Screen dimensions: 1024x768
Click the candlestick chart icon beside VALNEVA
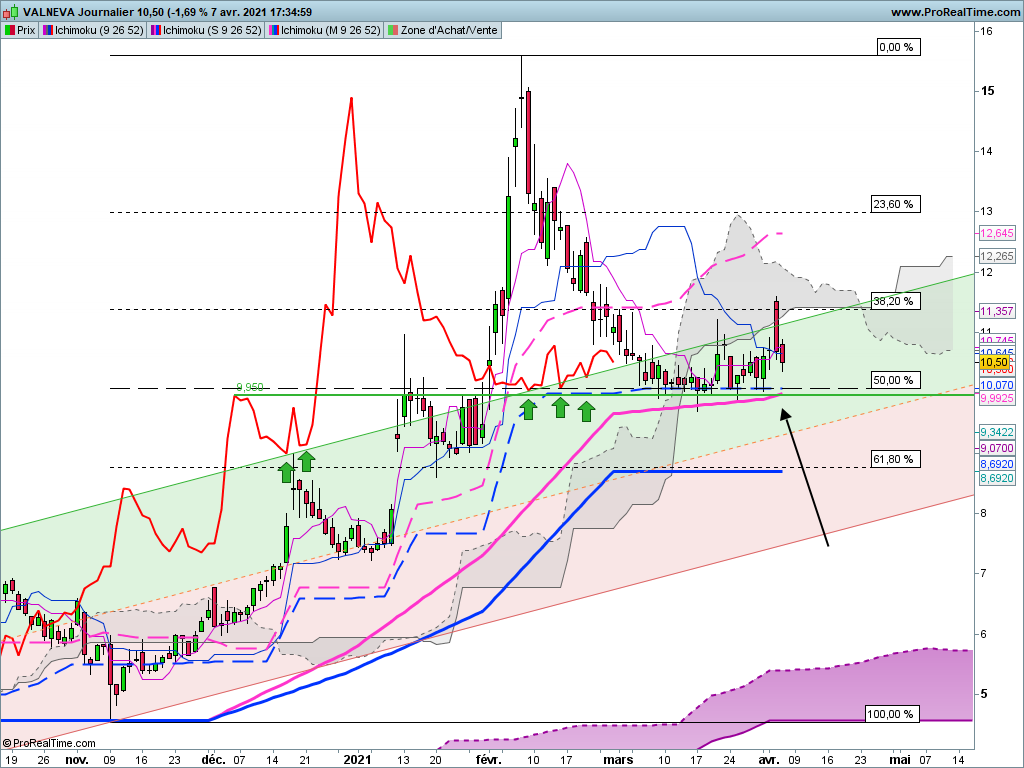[10, 12]
